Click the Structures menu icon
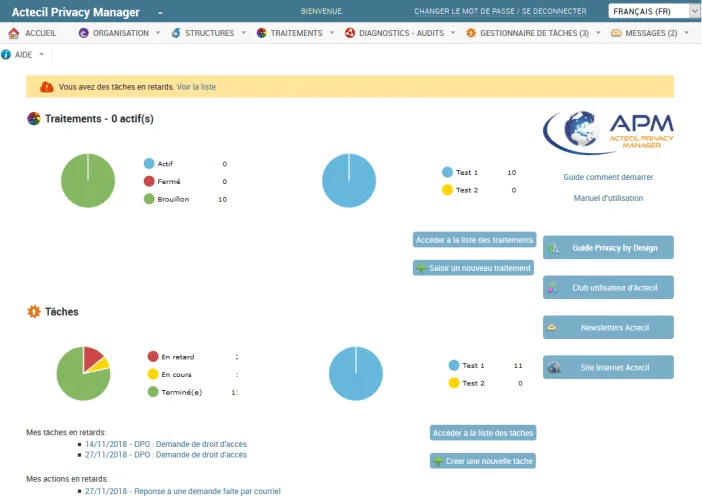The height and width of the screenshot is (500, 702). (x=176, y=33)
